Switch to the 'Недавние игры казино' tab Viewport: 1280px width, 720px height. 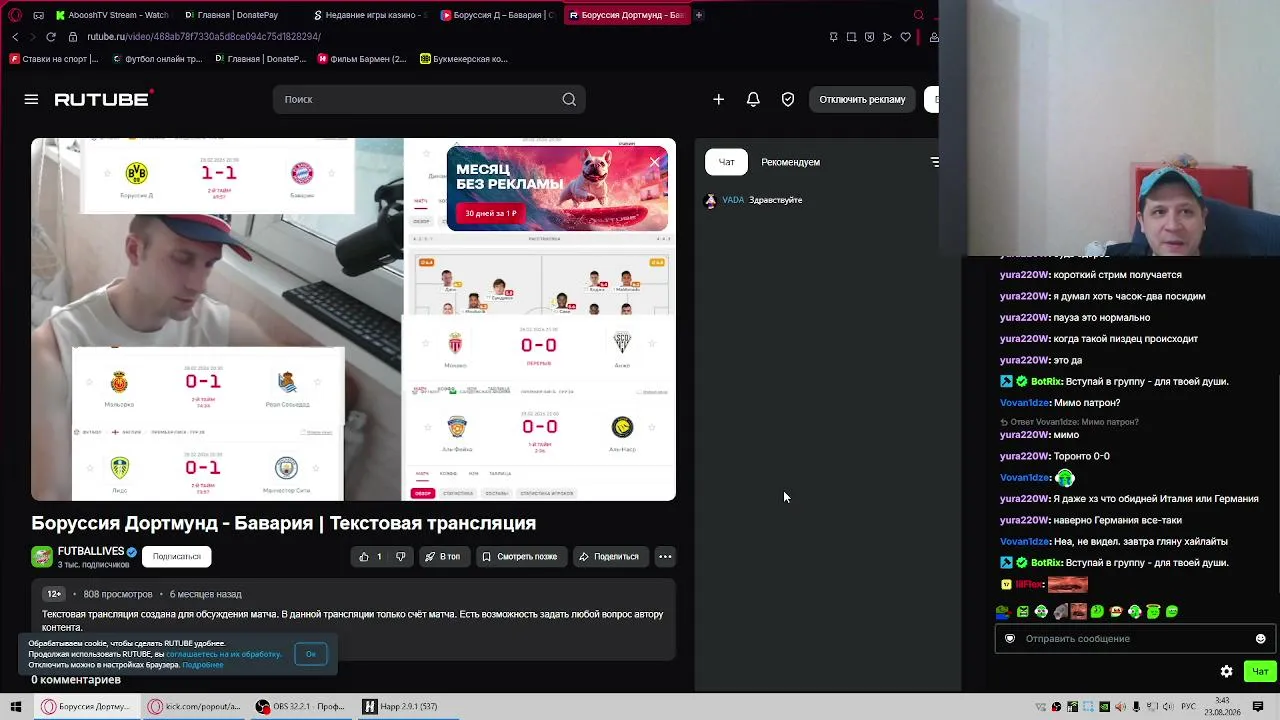[370, 15]
